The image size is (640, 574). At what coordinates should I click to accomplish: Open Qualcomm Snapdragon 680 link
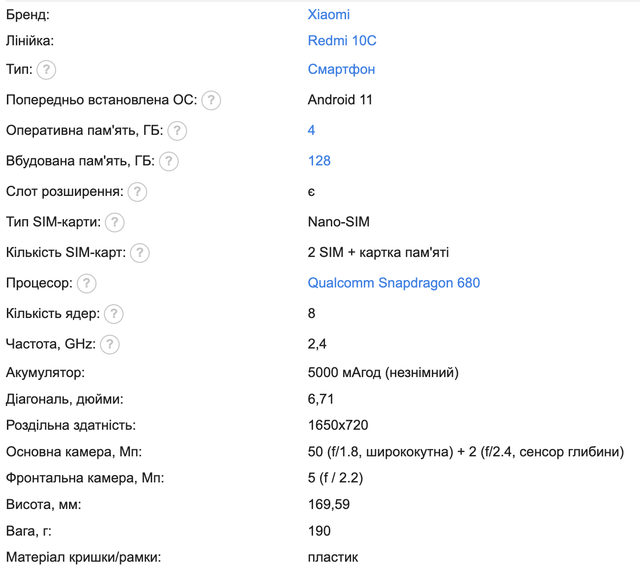[x=394, y=283]
